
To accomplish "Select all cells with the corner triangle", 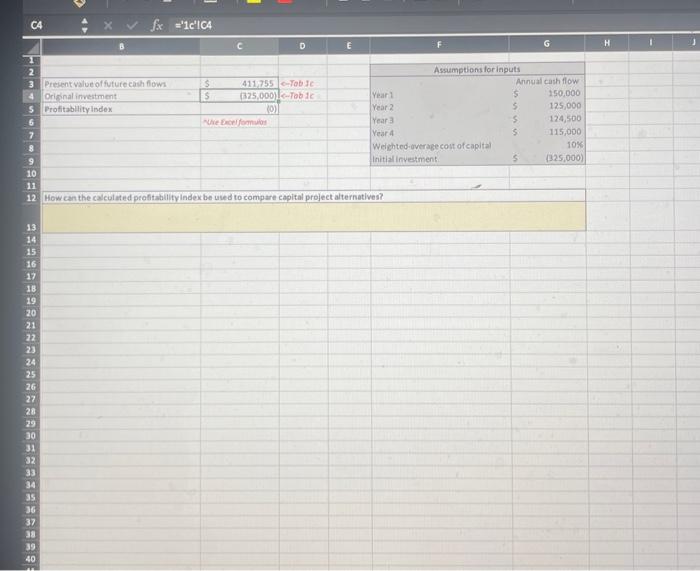I will click(32, 47).
